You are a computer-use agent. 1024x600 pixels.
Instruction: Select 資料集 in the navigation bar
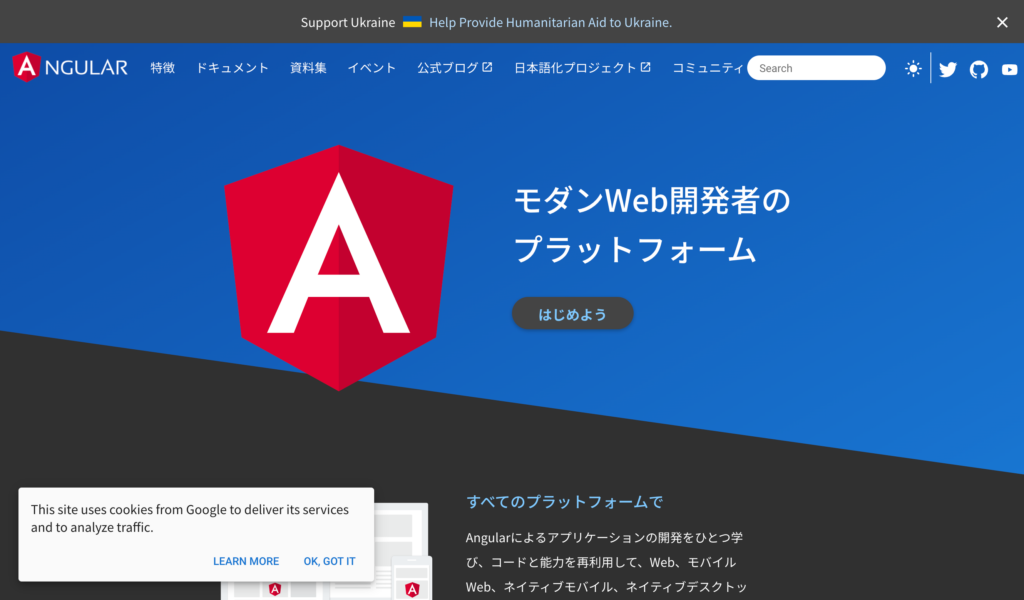[308, 68]
